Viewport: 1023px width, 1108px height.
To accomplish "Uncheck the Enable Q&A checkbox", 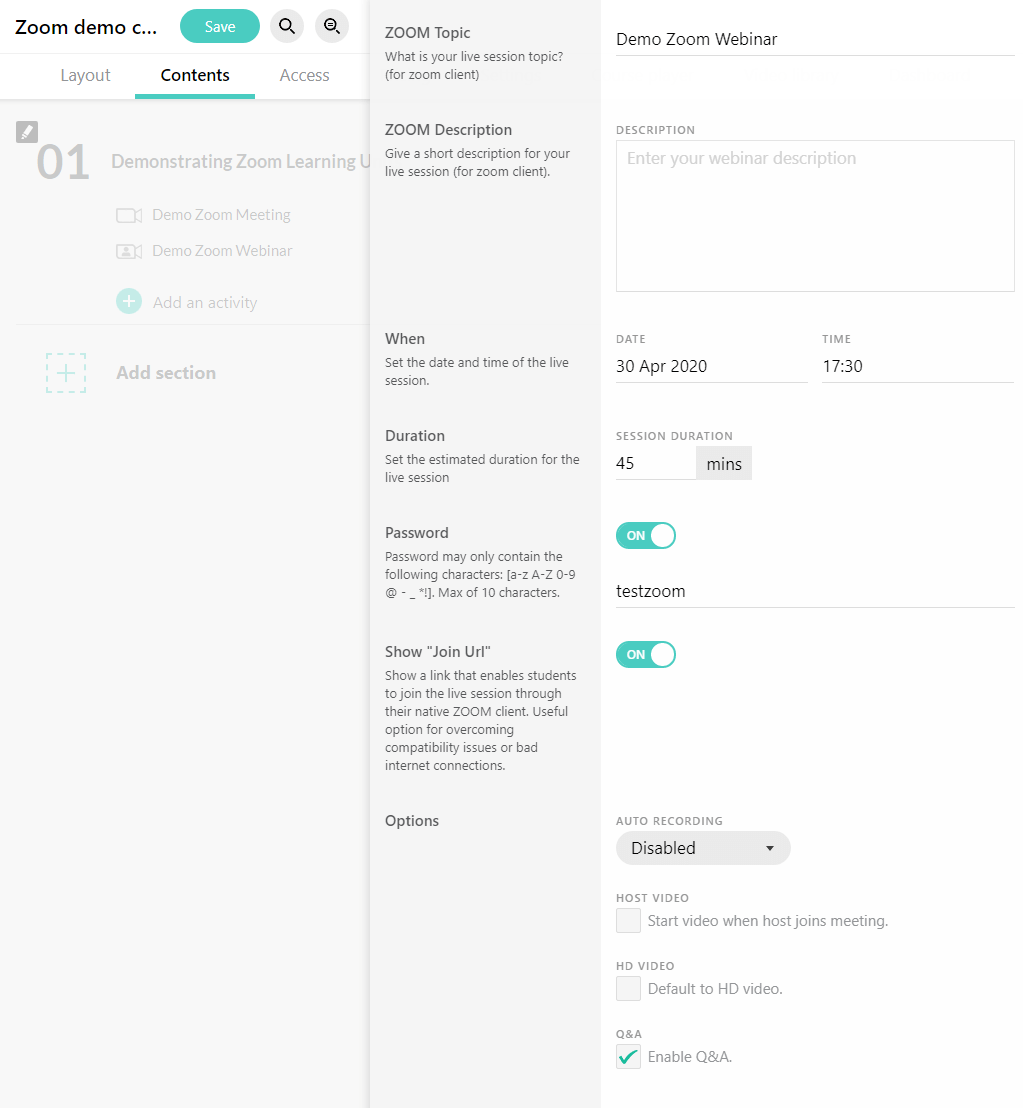I will tap(628, 1056).
